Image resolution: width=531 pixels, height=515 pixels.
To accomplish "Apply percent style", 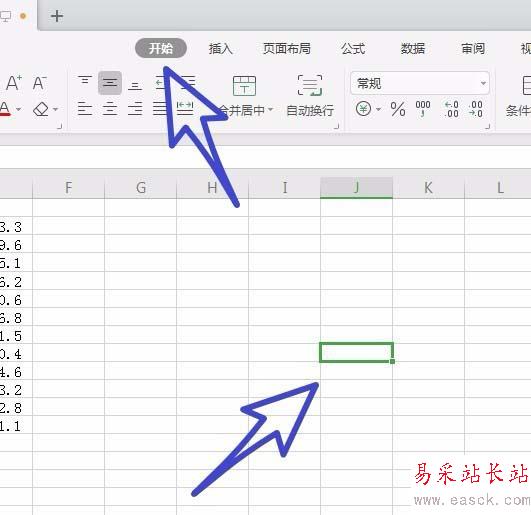I will point(398,109).
